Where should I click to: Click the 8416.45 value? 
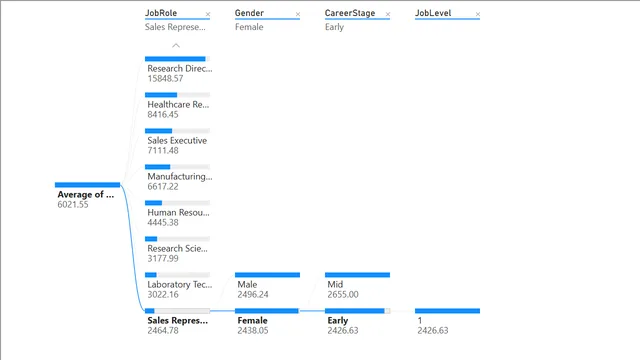163,115
